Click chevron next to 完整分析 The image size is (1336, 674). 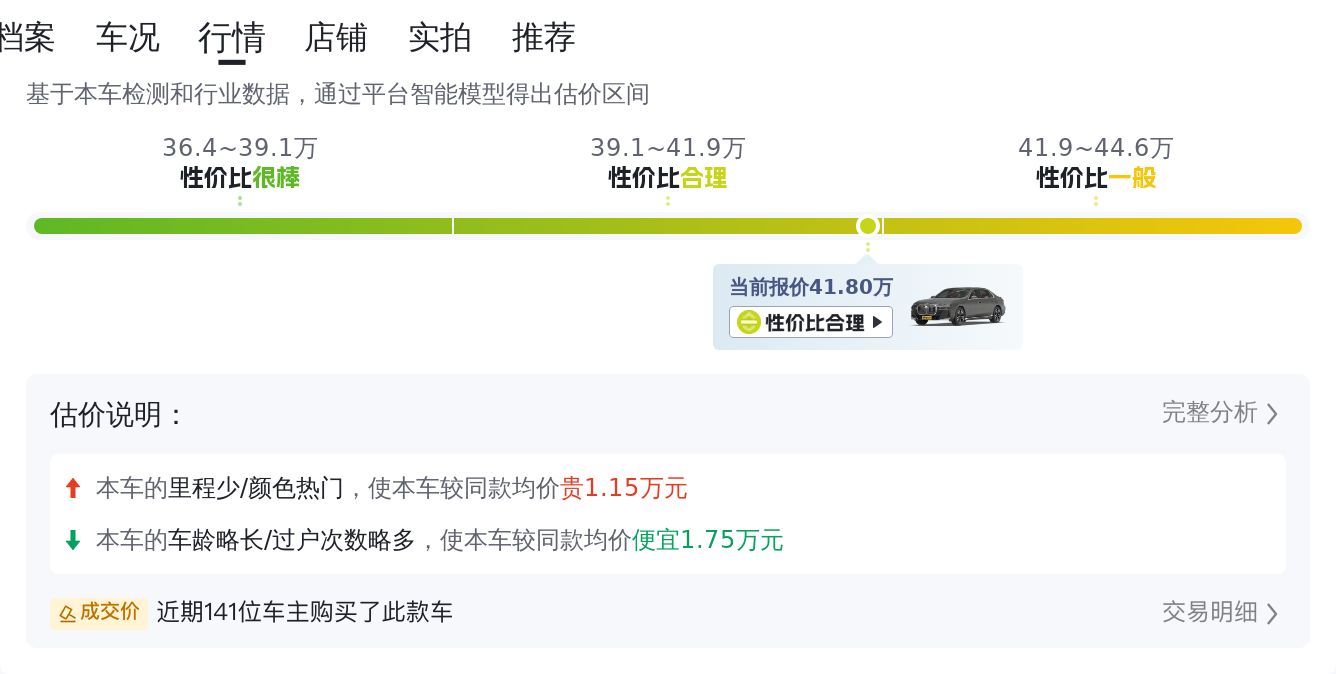(x=1272, y=414)
